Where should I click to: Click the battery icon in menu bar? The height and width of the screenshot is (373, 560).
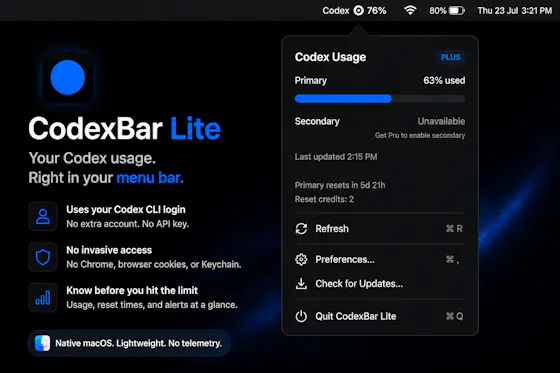pos(456,11)
